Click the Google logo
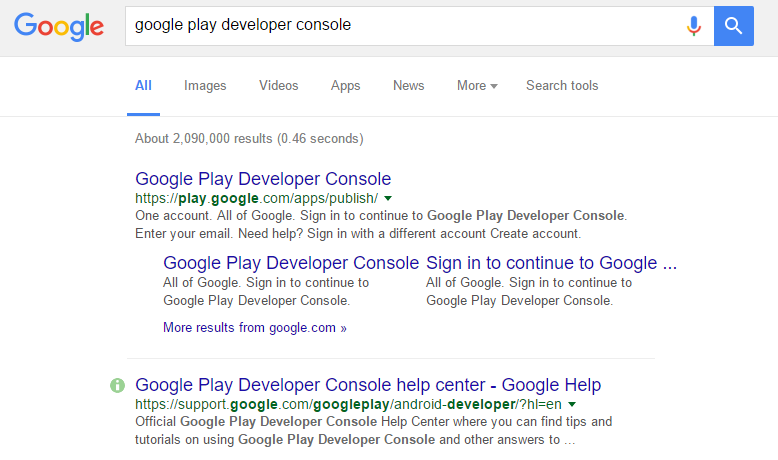 [59, 27]
